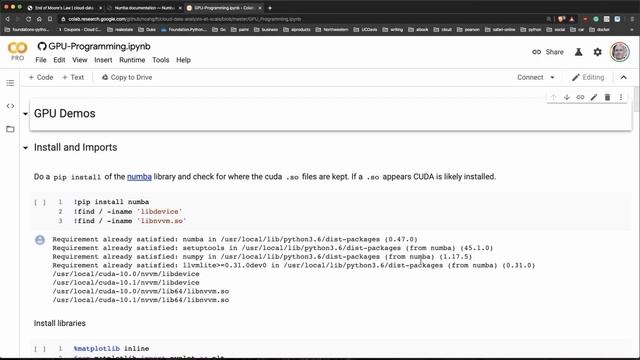
Task: Run the pip install numba cell
Action: pos(40,202)
